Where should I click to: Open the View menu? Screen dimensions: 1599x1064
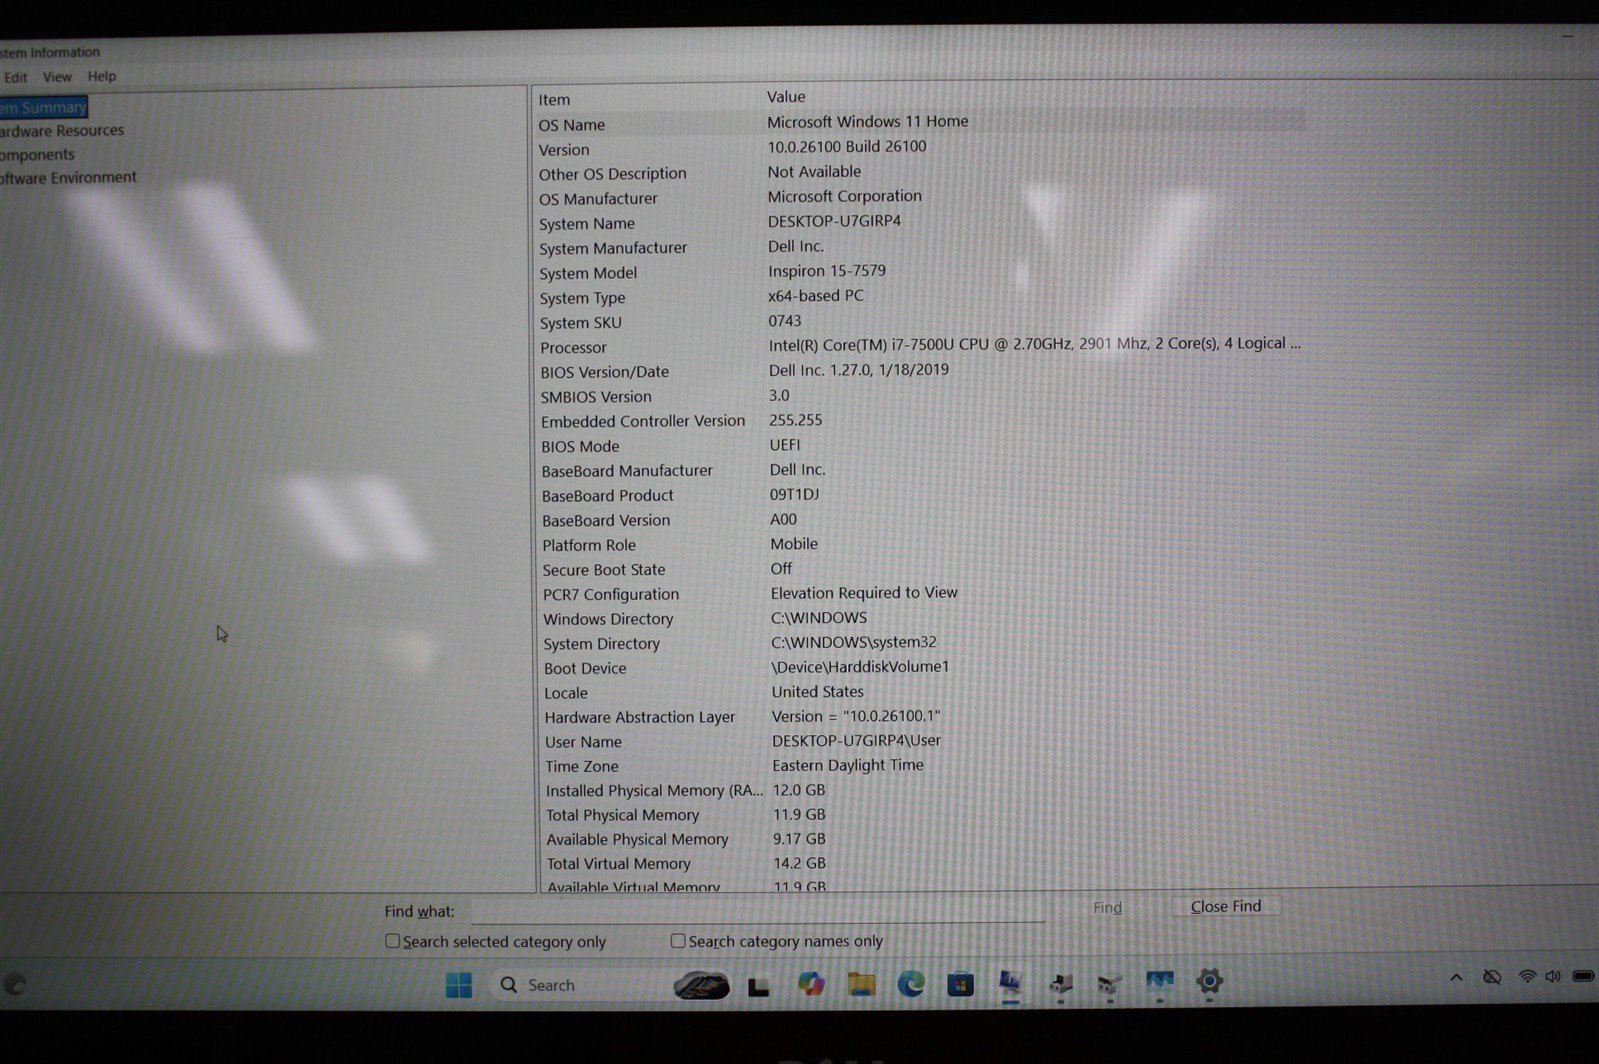(57, 77)
